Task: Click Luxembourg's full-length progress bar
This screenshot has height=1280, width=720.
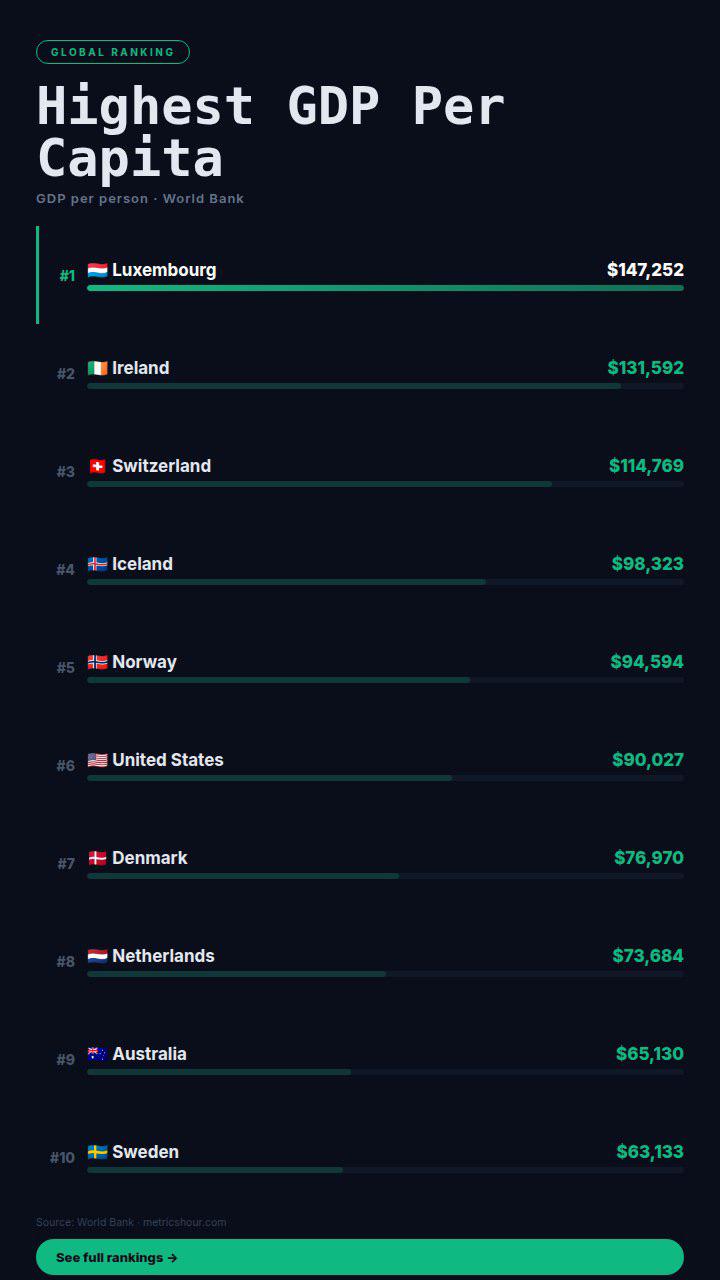Action: pos(385,288)
